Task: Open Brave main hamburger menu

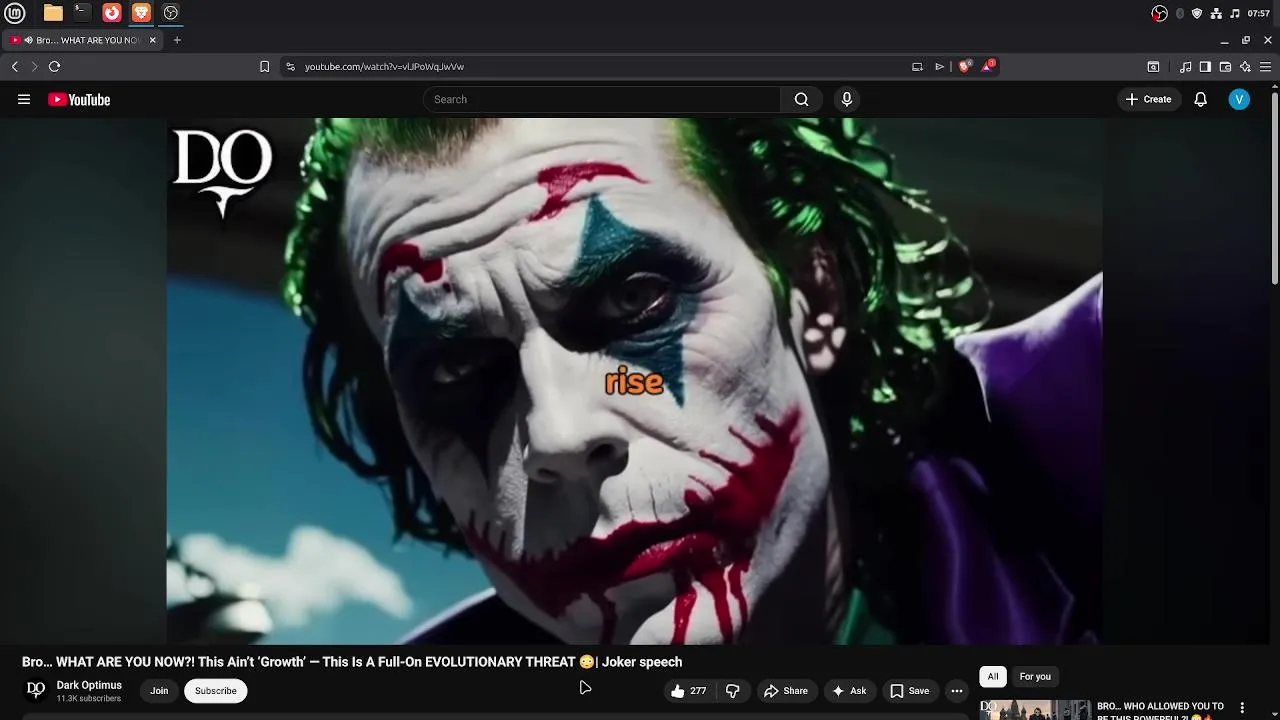Action: point(1265,67)
